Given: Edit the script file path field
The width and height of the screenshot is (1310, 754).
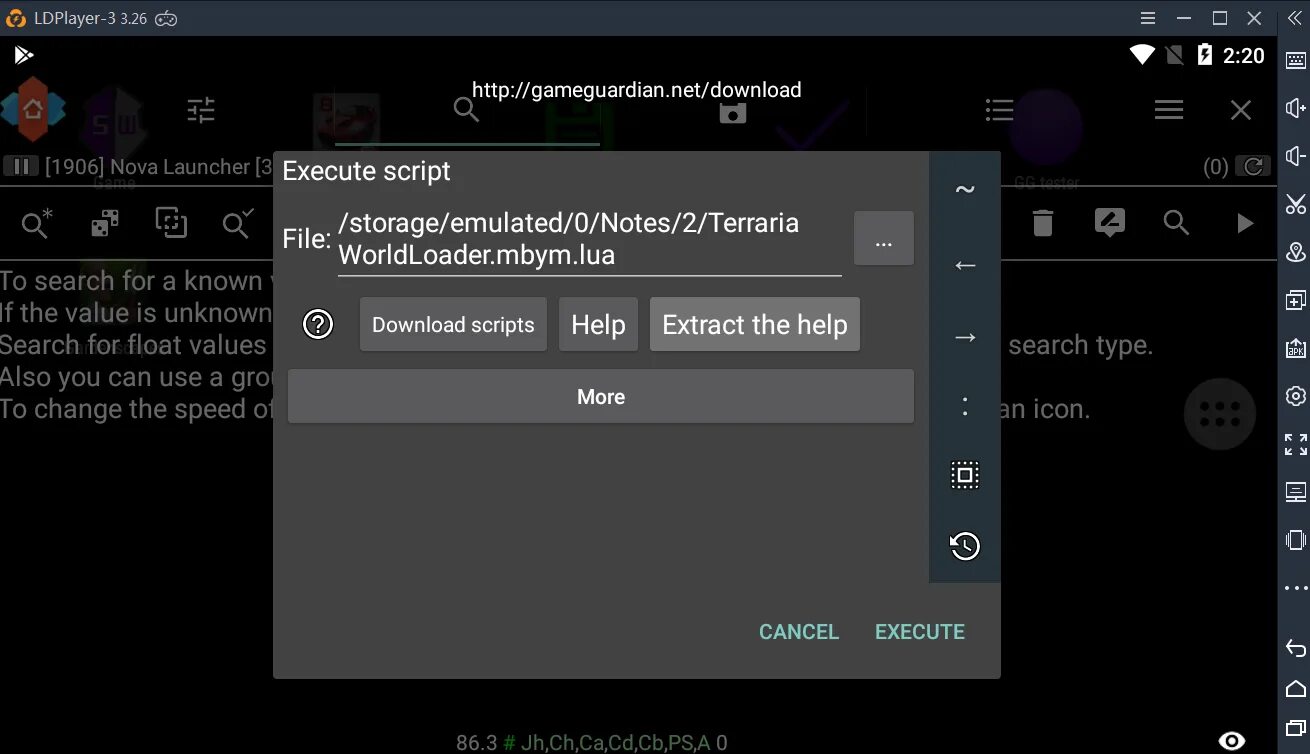Looking at the screenshot, I should tap(589, 240).
